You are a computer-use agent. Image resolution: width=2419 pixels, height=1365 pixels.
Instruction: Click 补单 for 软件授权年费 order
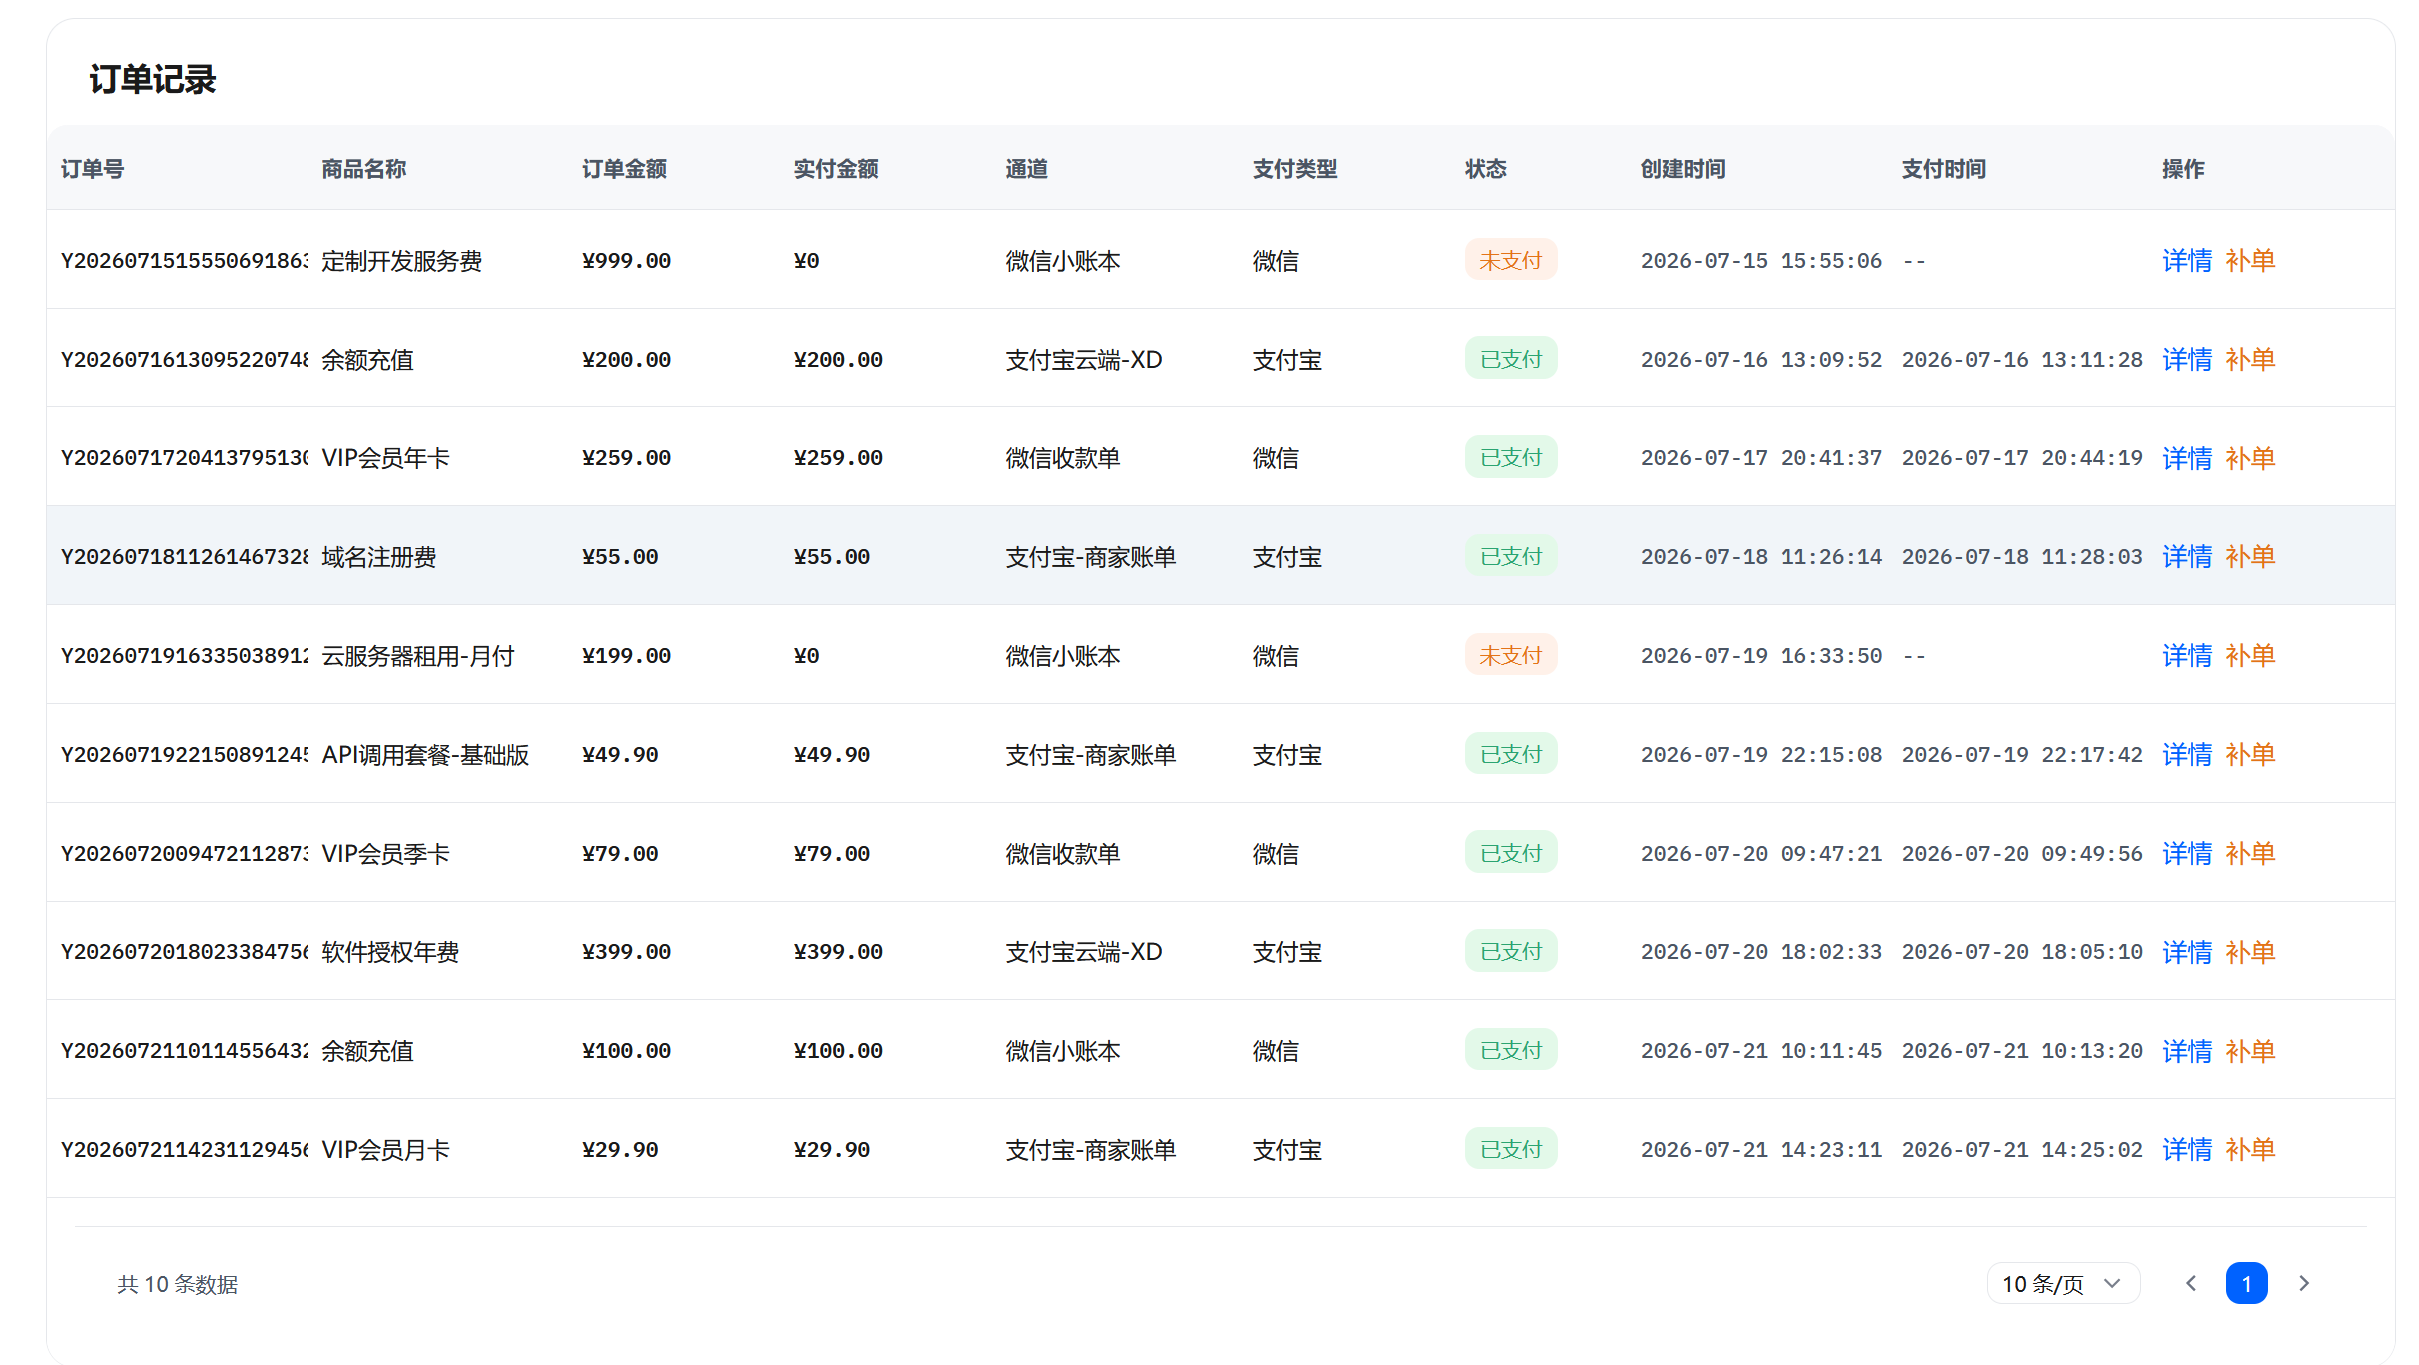(2250, 952)
